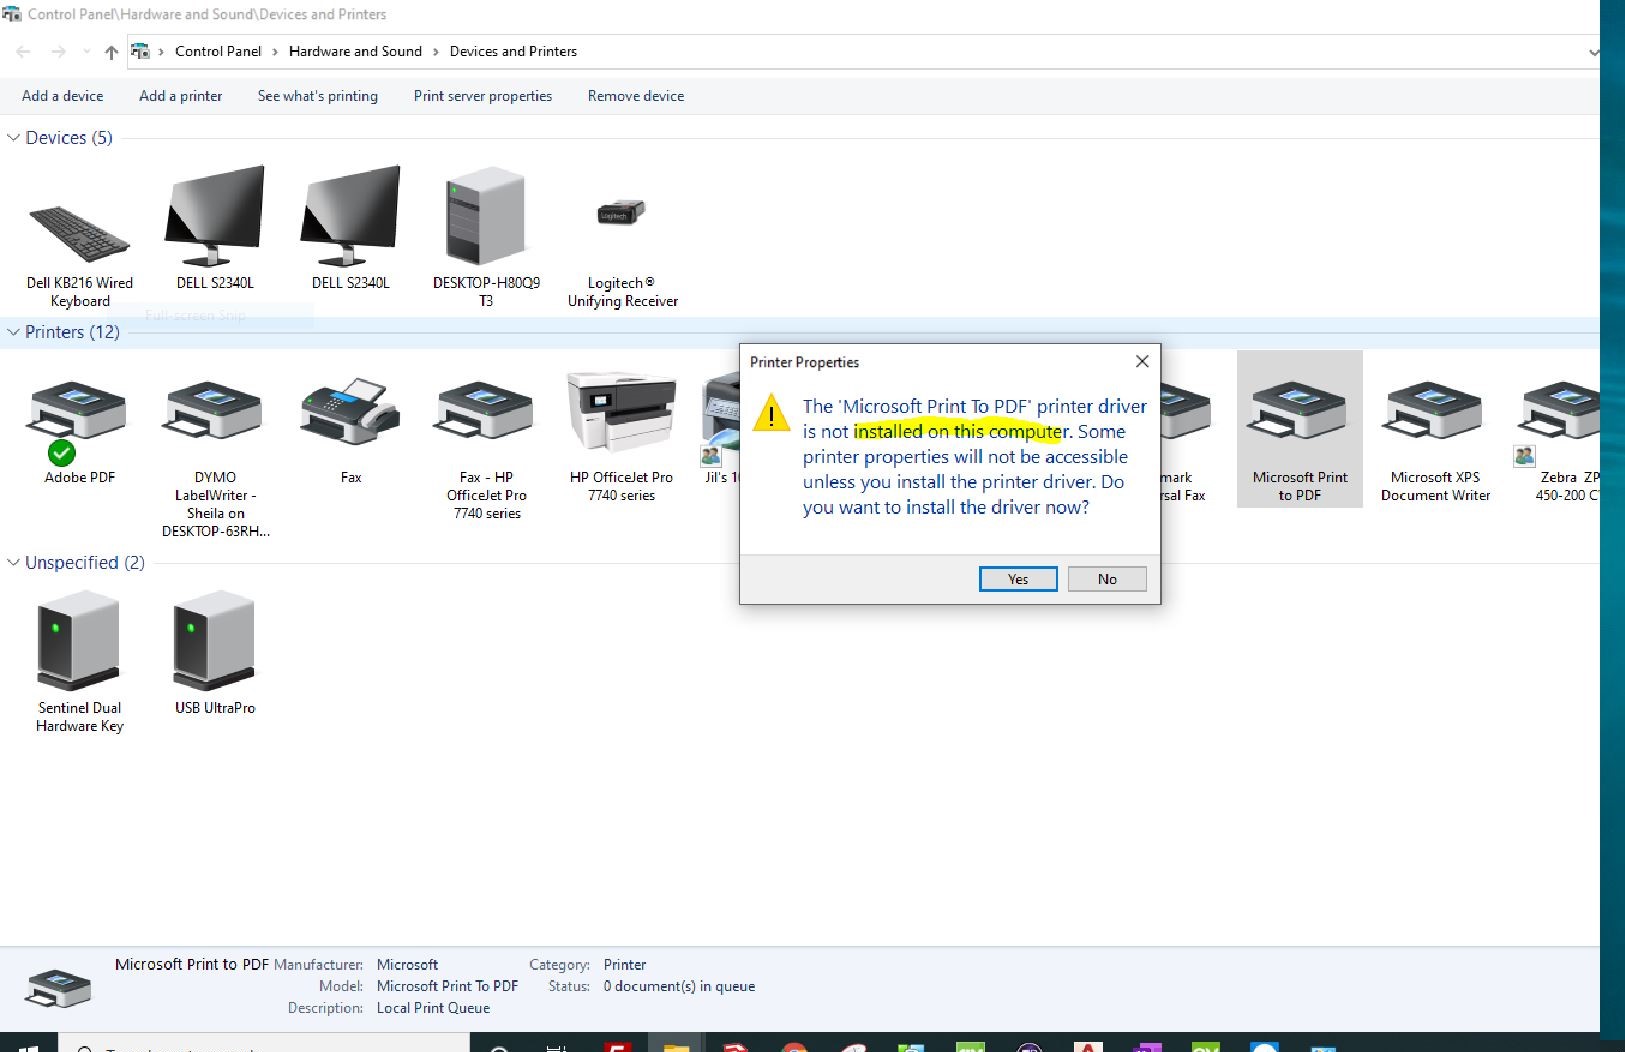
Task: Click the title bar Control Panel icon
Action: coord(11,14)
